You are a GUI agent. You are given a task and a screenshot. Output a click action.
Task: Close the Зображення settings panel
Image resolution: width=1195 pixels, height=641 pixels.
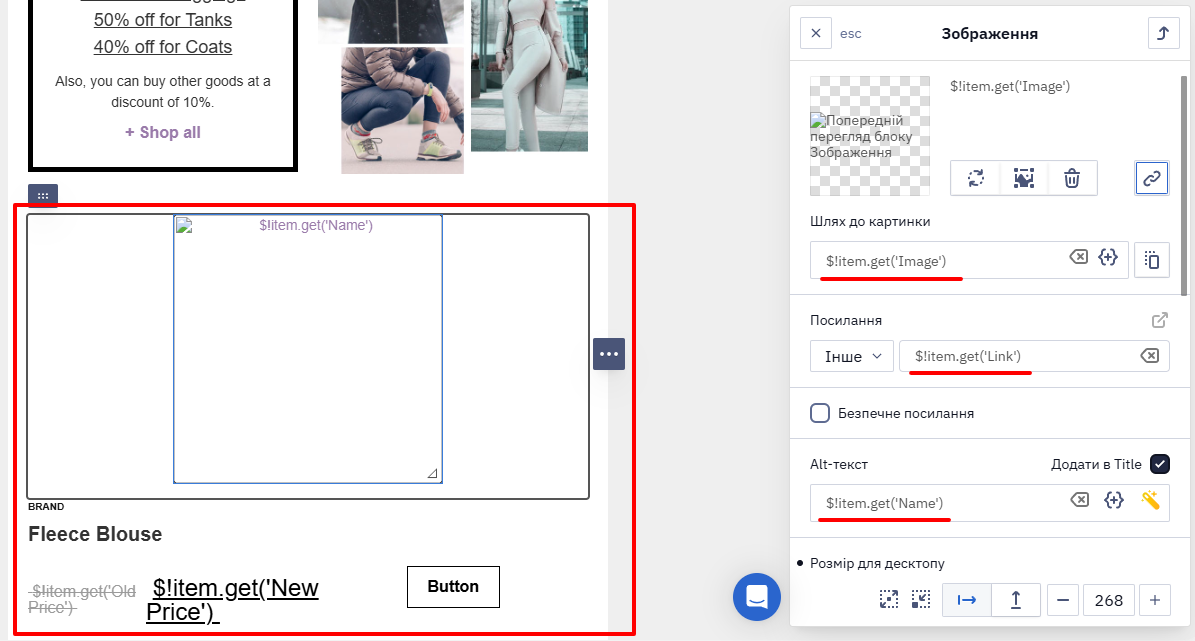(815, 34)
